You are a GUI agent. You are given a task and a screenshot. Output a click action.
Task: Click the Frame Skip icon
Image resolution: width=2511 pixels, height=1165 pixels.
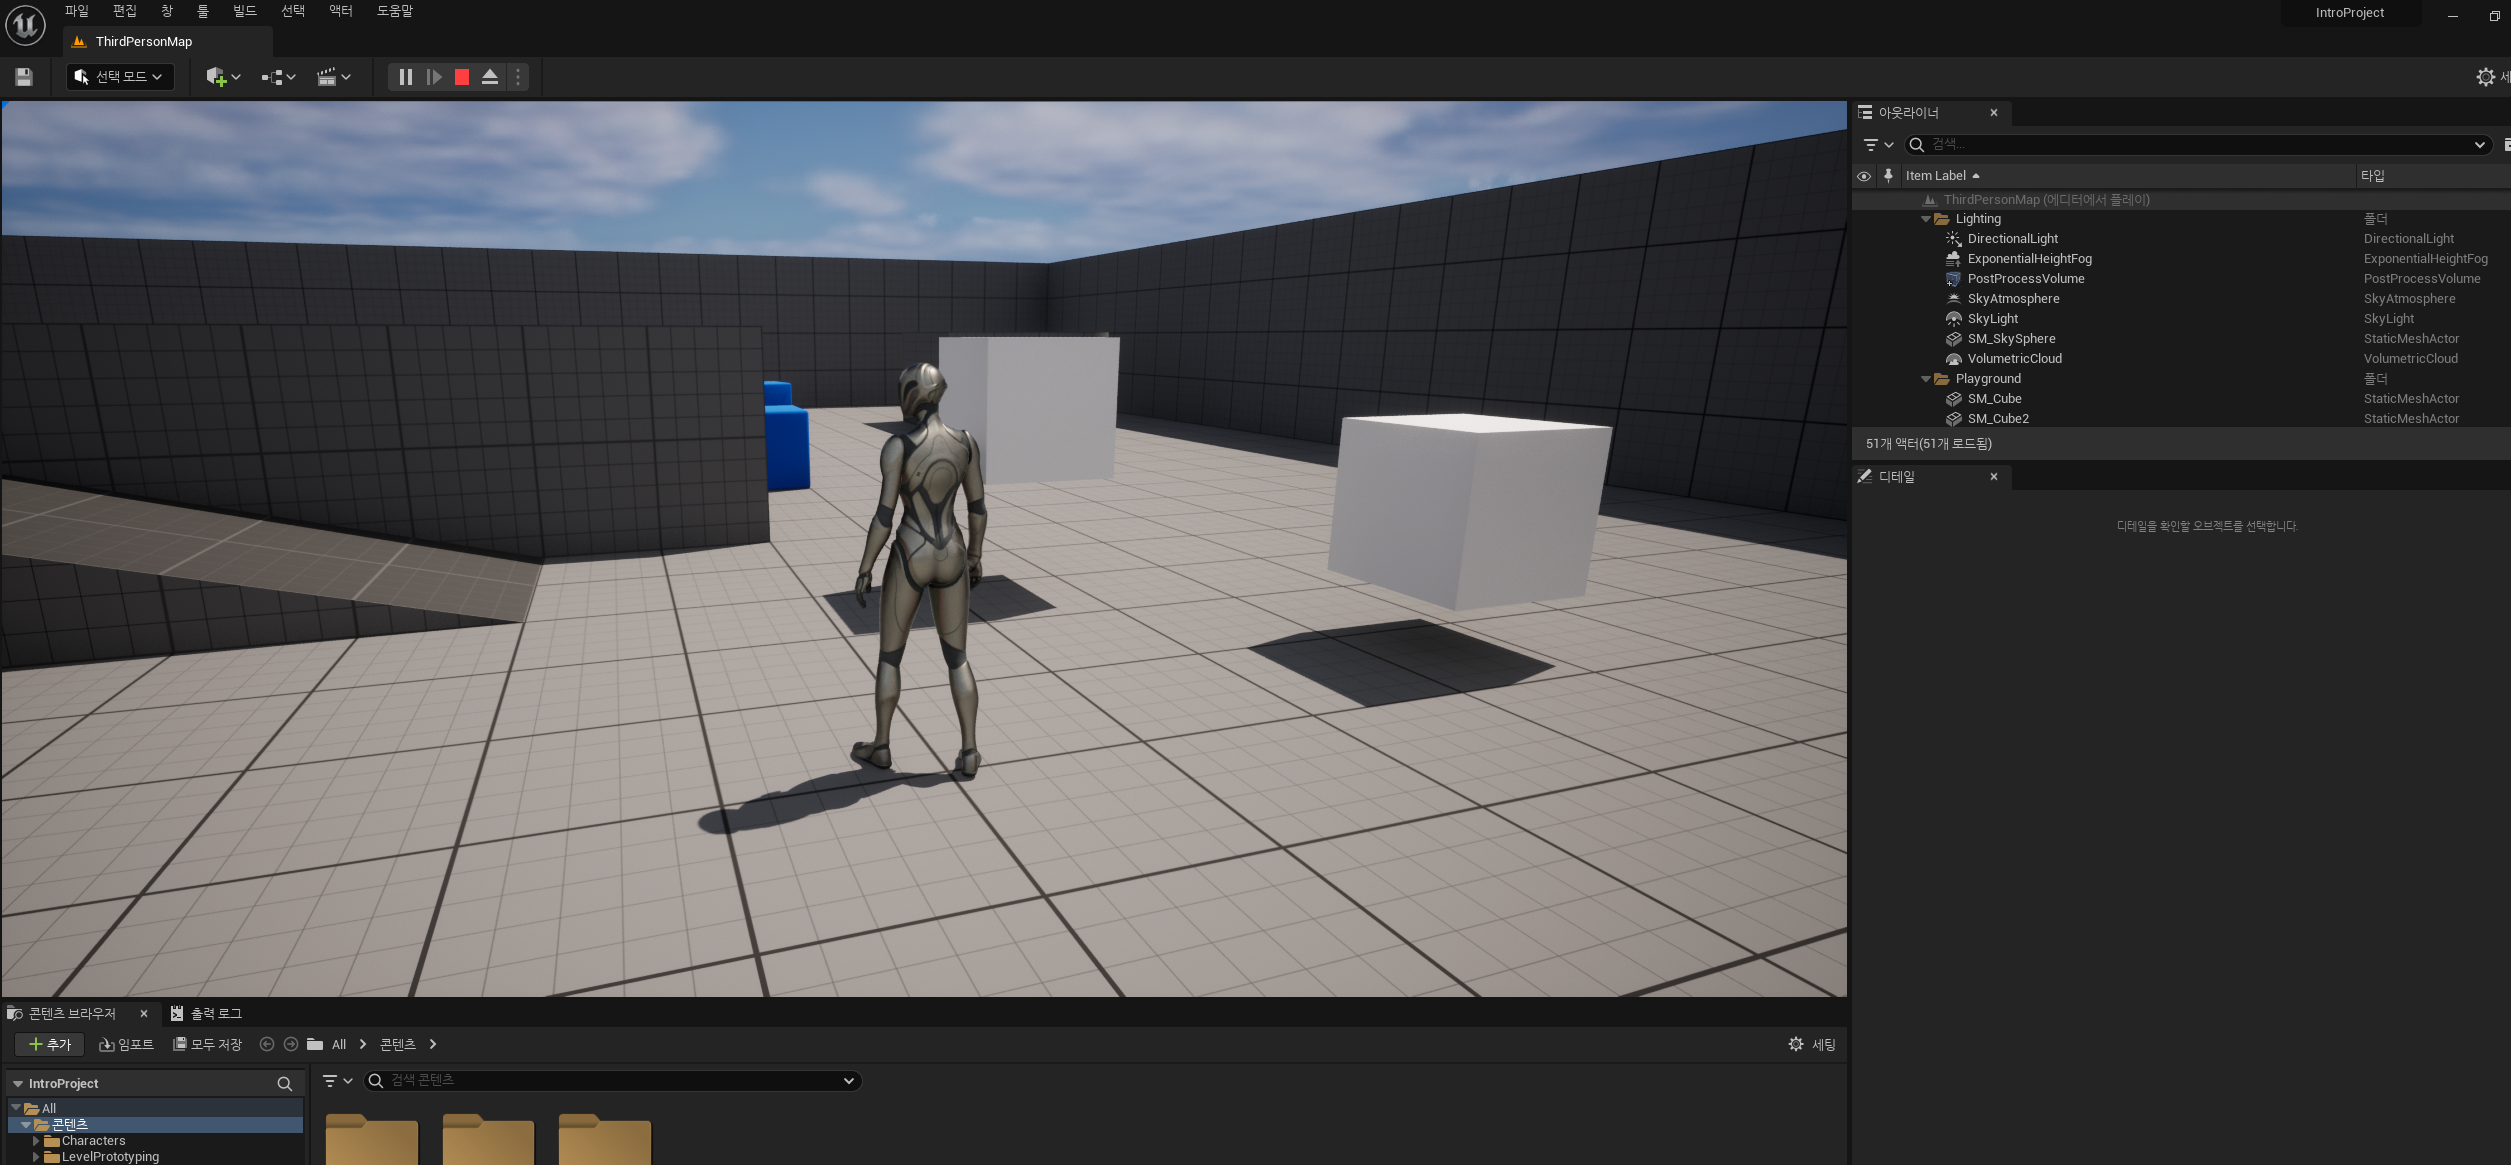pyautogui.click(x=434, y=77)
